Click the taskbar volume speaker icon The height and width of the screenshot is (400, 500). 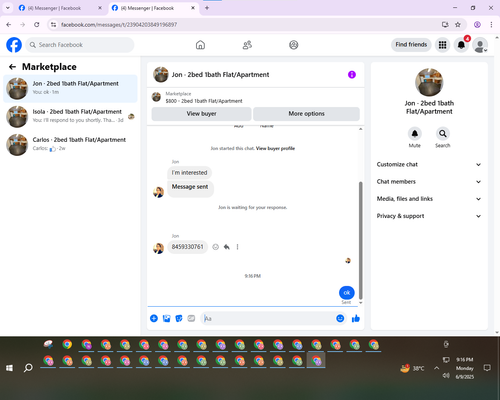click(446, 376)
